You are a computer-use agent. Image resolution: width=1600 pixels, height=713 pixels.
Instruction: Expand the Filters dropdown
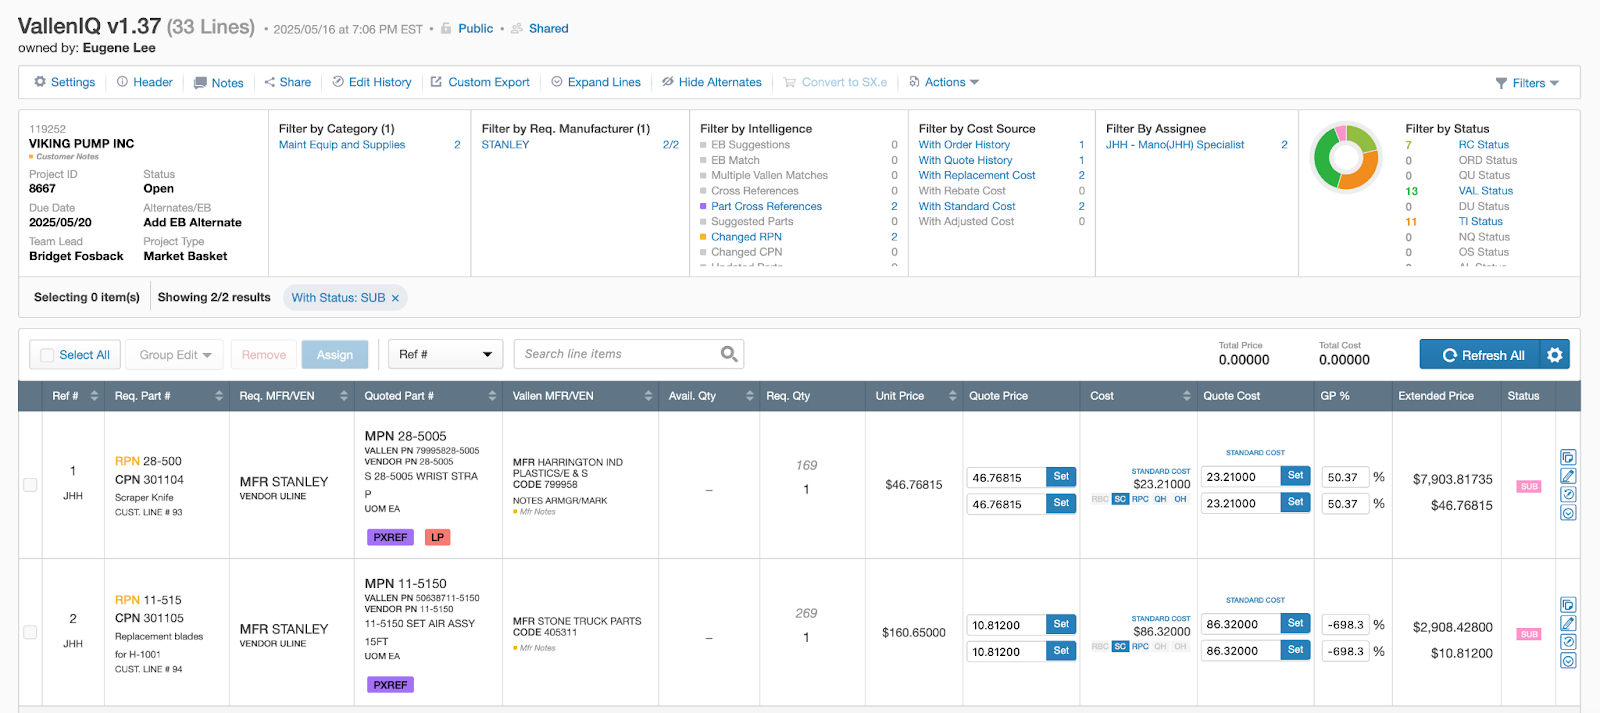[1527, 83]
